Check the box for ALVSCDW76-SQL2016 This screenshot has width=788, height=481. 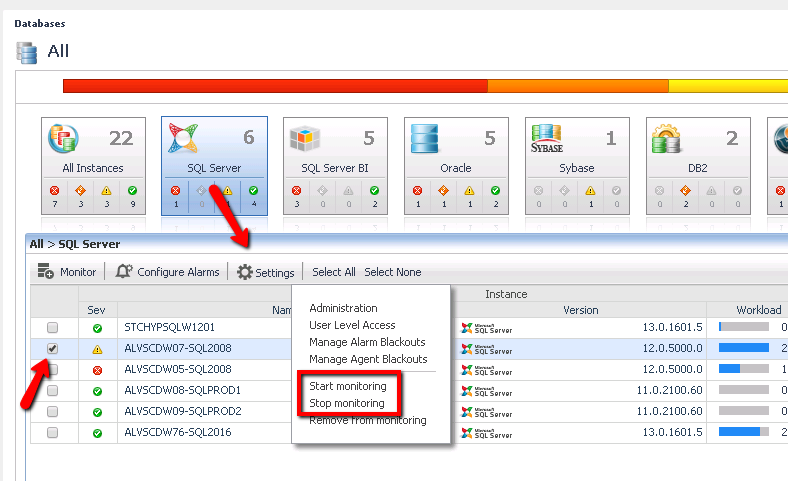click(x=52, y=432)
